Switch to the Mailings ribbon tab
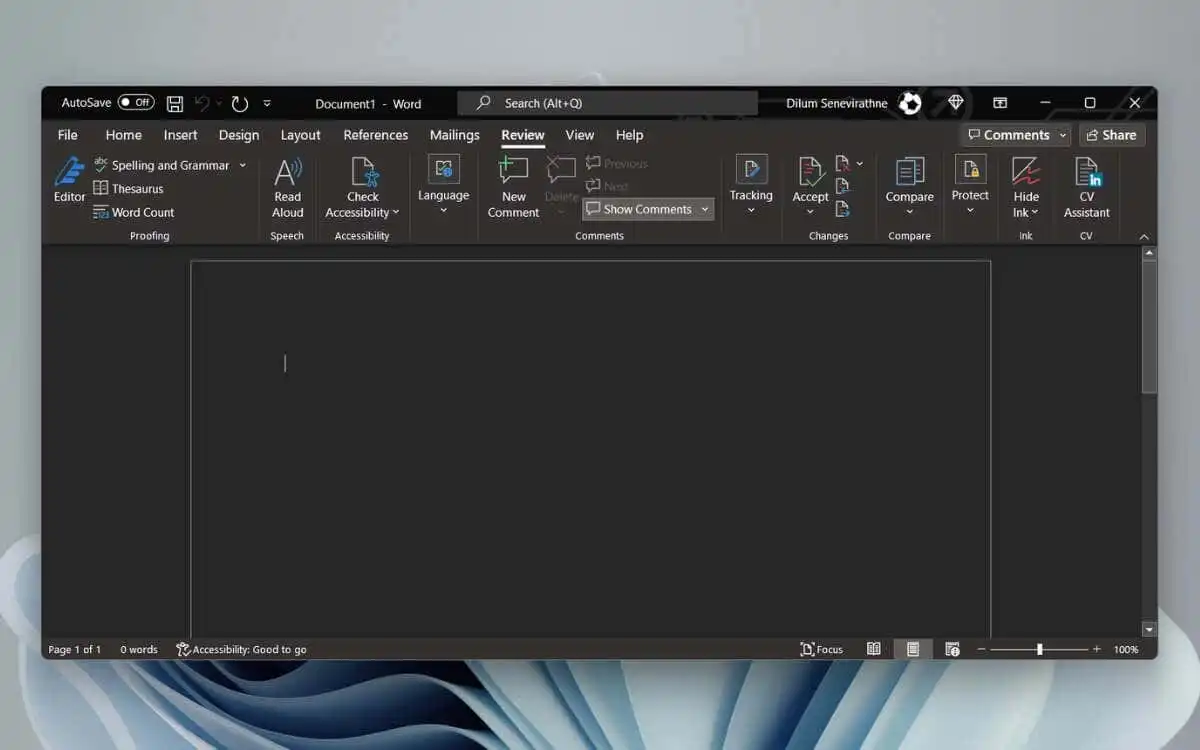Image resolution: width=1200 pixels, height=750 pixels. click(x=454, y=135)
